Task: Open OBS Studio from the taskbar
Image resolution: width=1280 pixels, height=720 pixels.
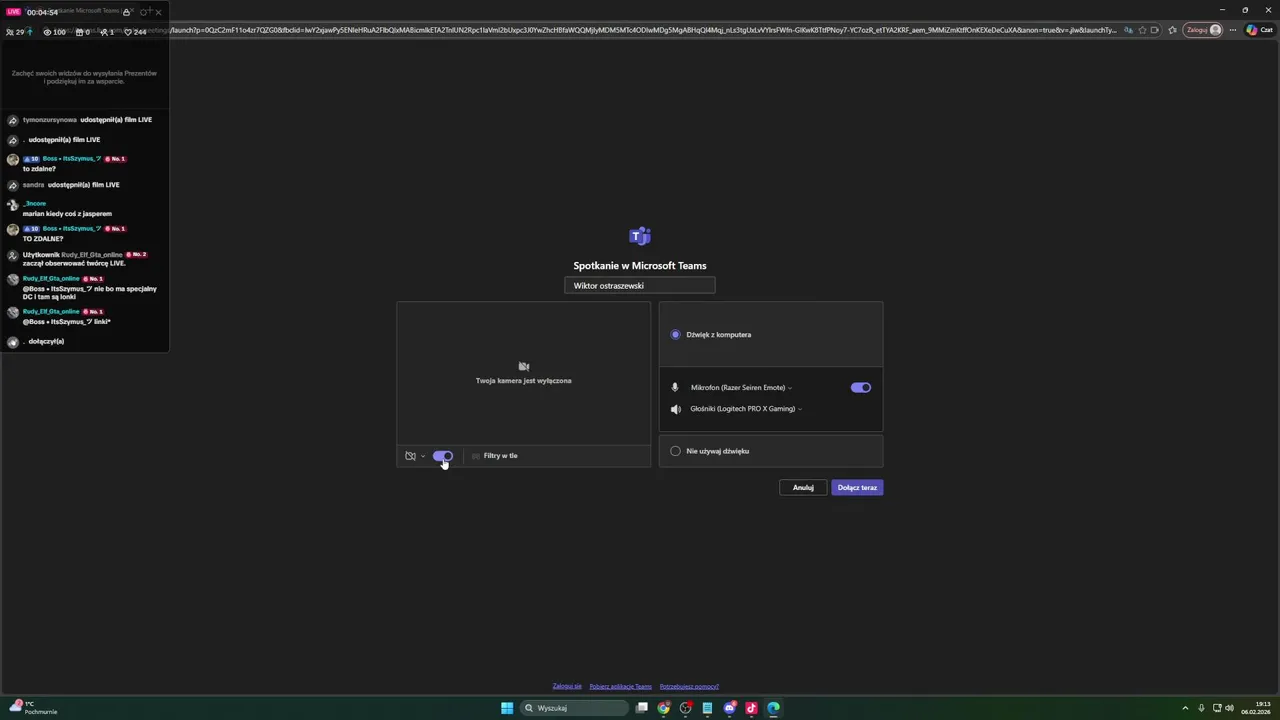Action: tap(686, 708)
